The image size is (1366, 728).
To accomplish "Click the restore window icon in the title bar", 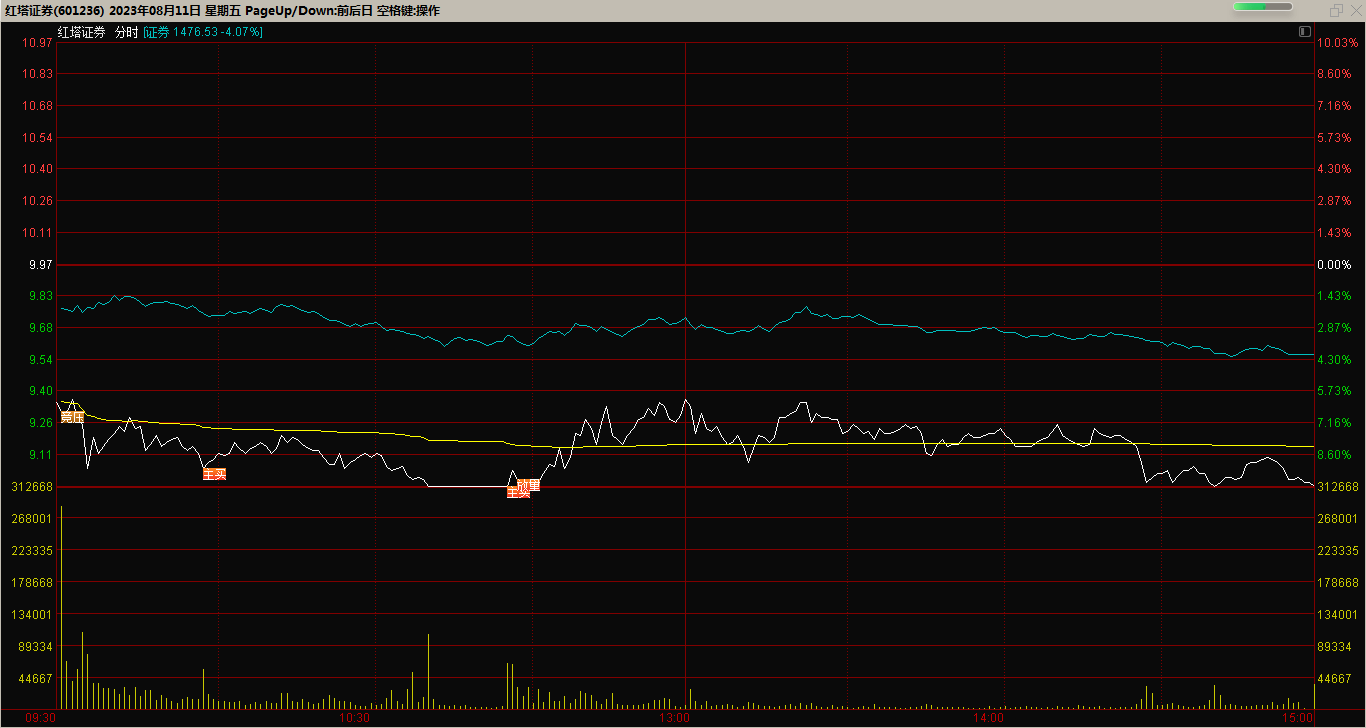I will tap(1336, 10).
